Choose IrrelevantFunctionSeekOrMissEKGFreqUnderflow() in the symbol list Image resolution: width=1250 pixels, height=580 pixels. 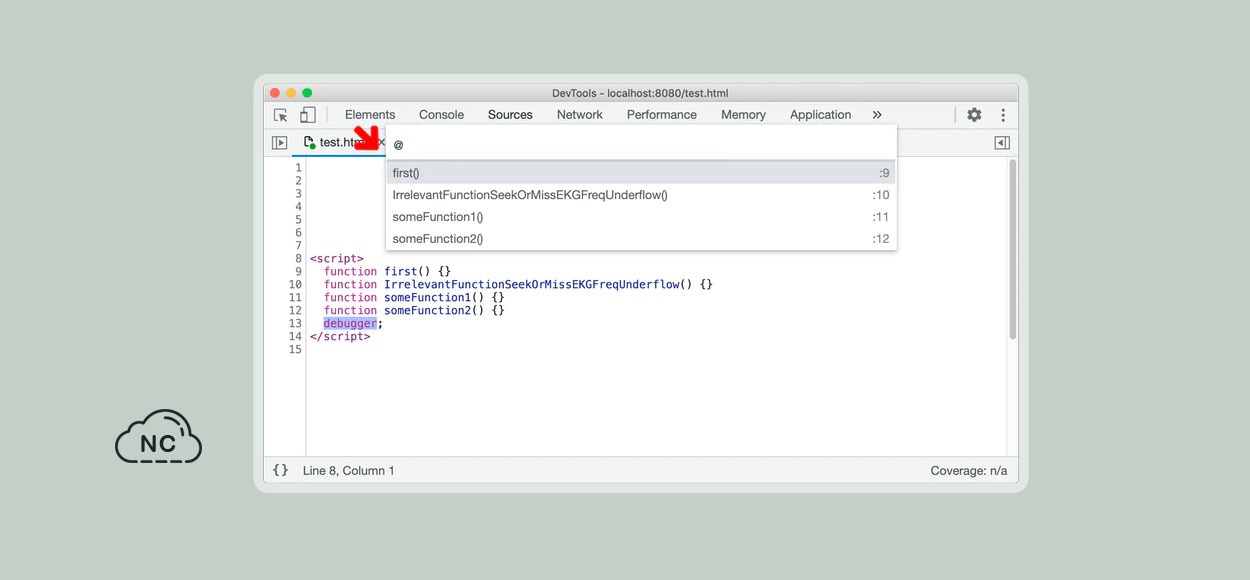[641, 195]
